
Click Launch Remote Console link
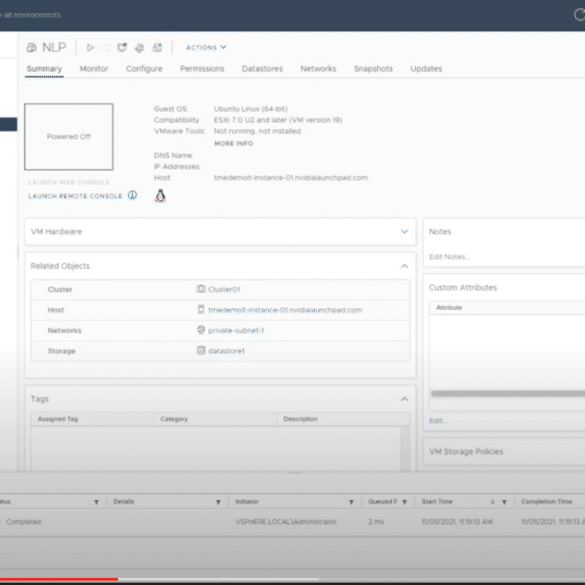pyautogui.click(x=75, y=196)
